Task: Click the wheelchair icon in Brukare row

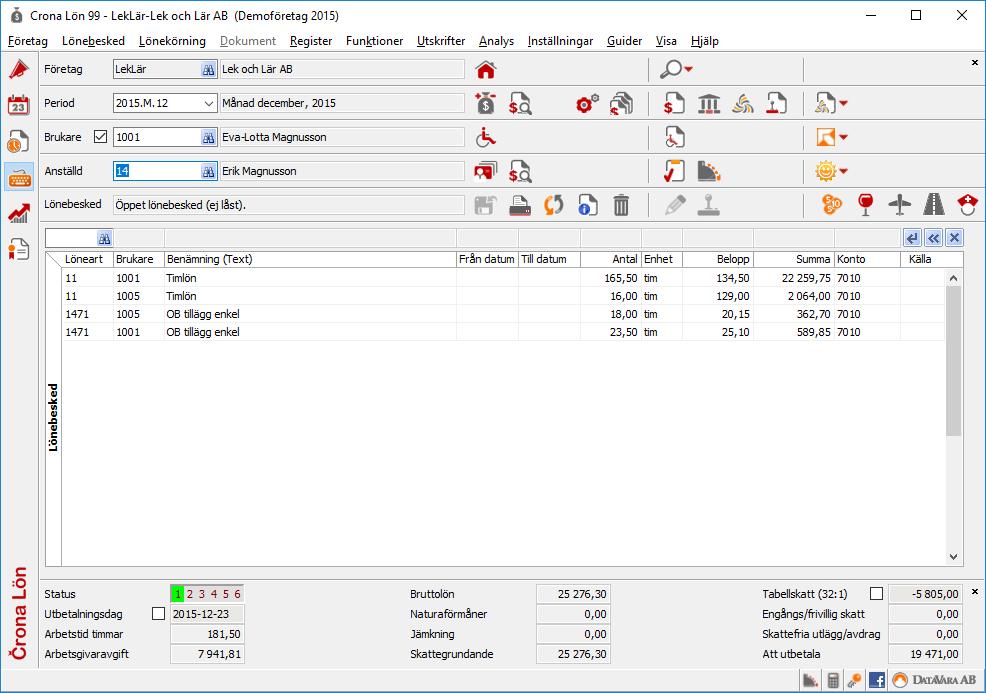Action: (485, 137)
